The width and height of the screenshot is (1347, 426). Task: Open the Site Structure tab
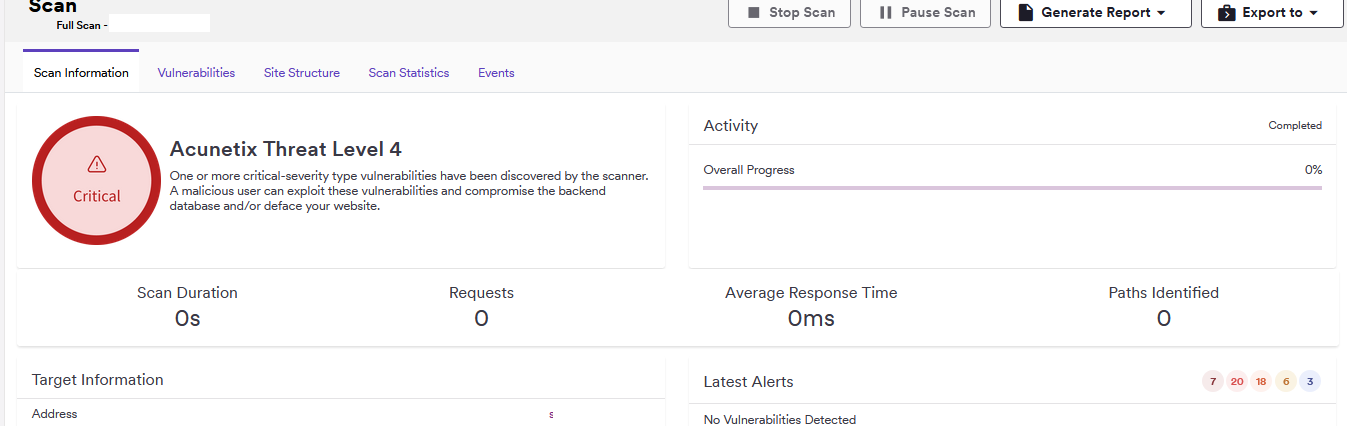pos(302,72)
